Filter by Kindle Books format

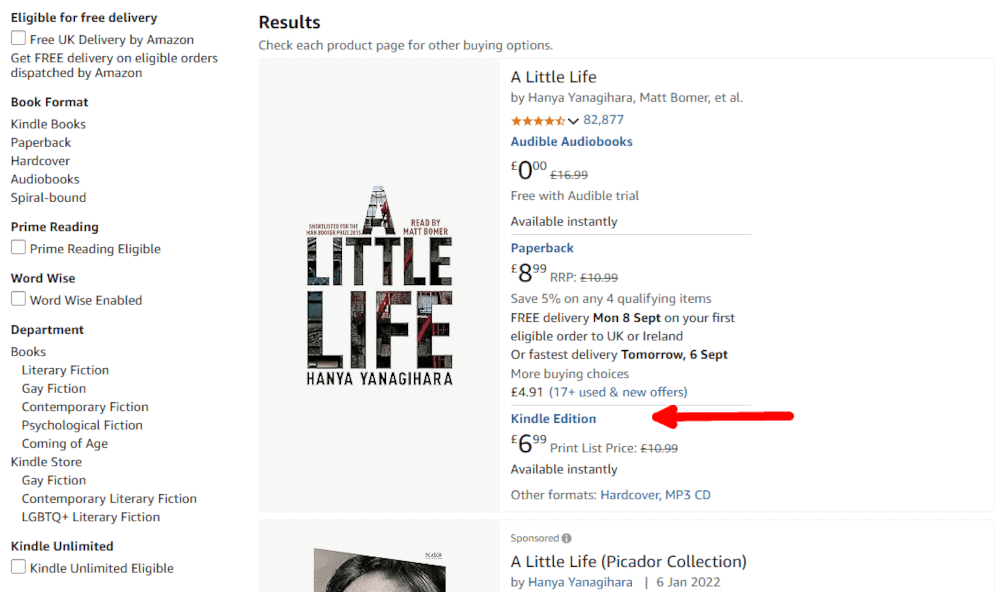48,124
